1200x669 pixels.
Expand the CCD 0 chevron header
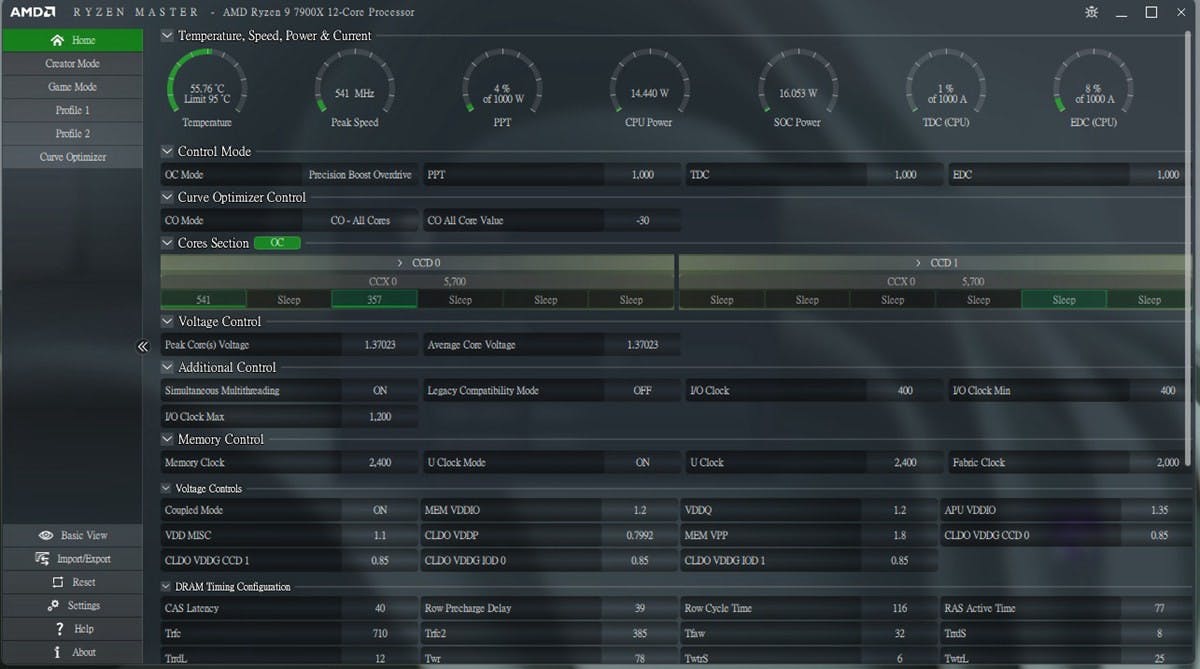400,263
